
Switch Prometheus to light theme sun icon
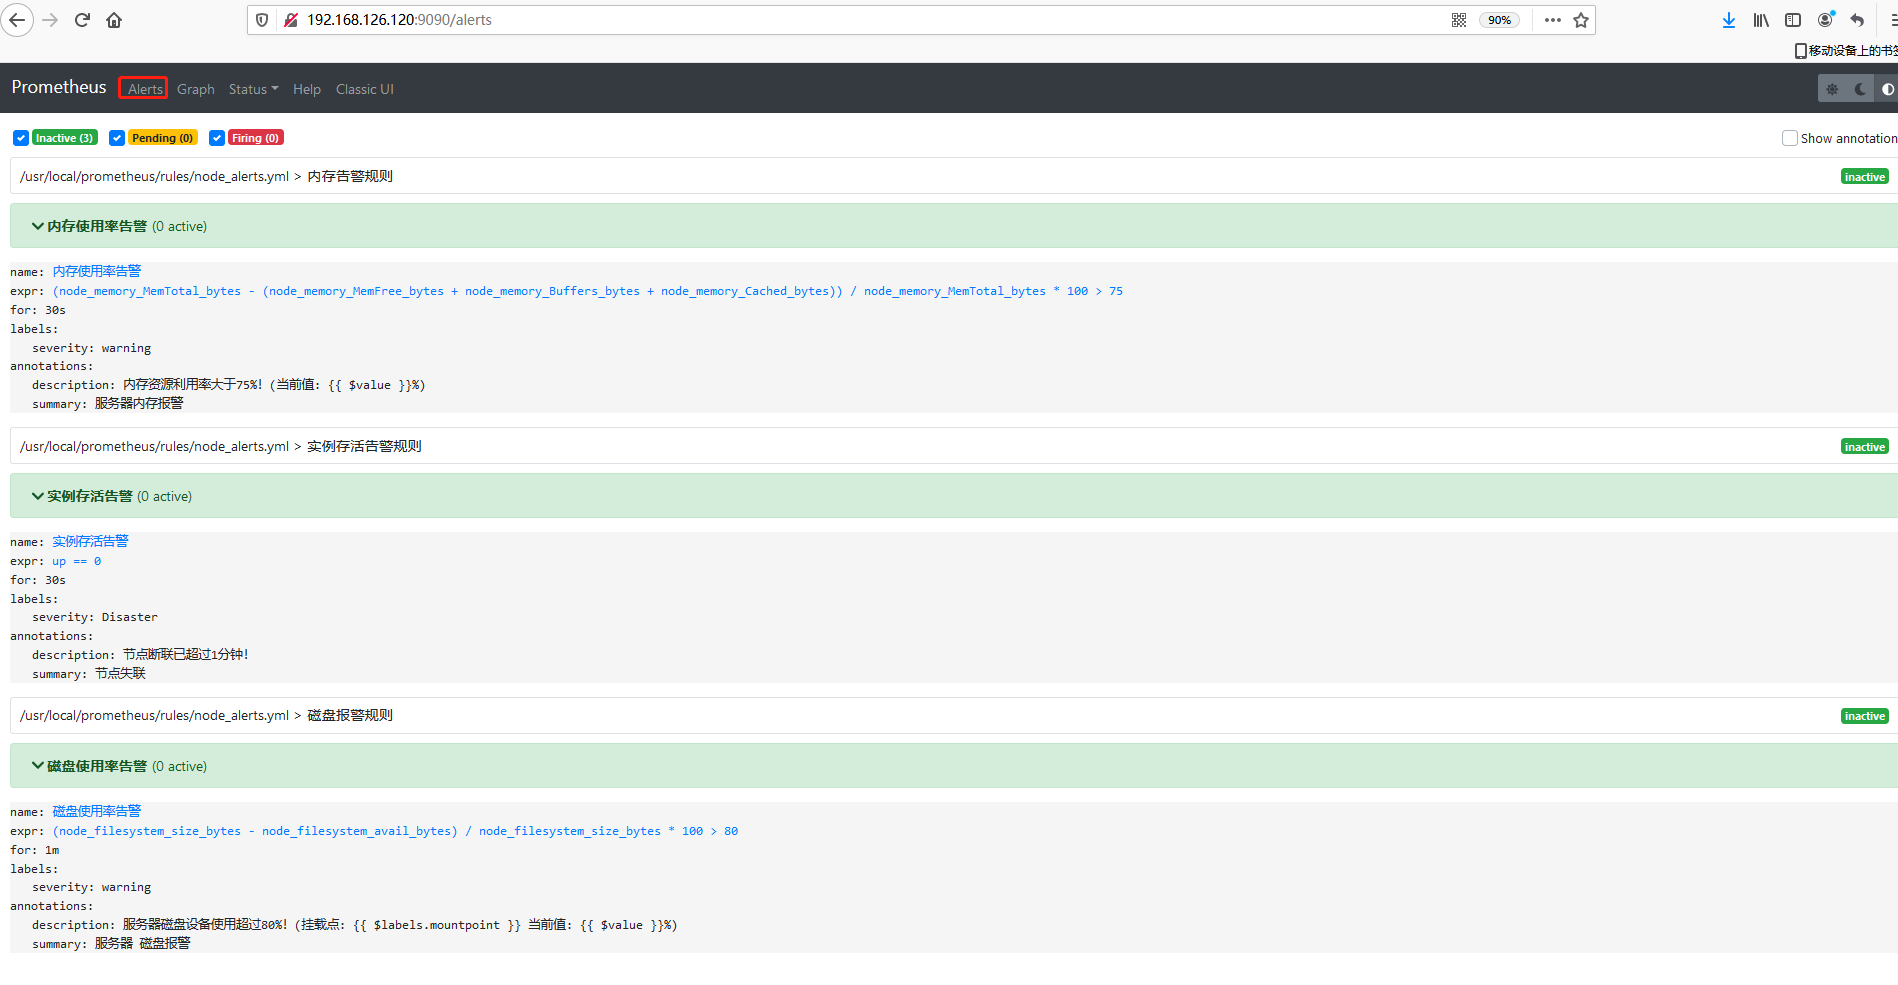coord(1832,89)
